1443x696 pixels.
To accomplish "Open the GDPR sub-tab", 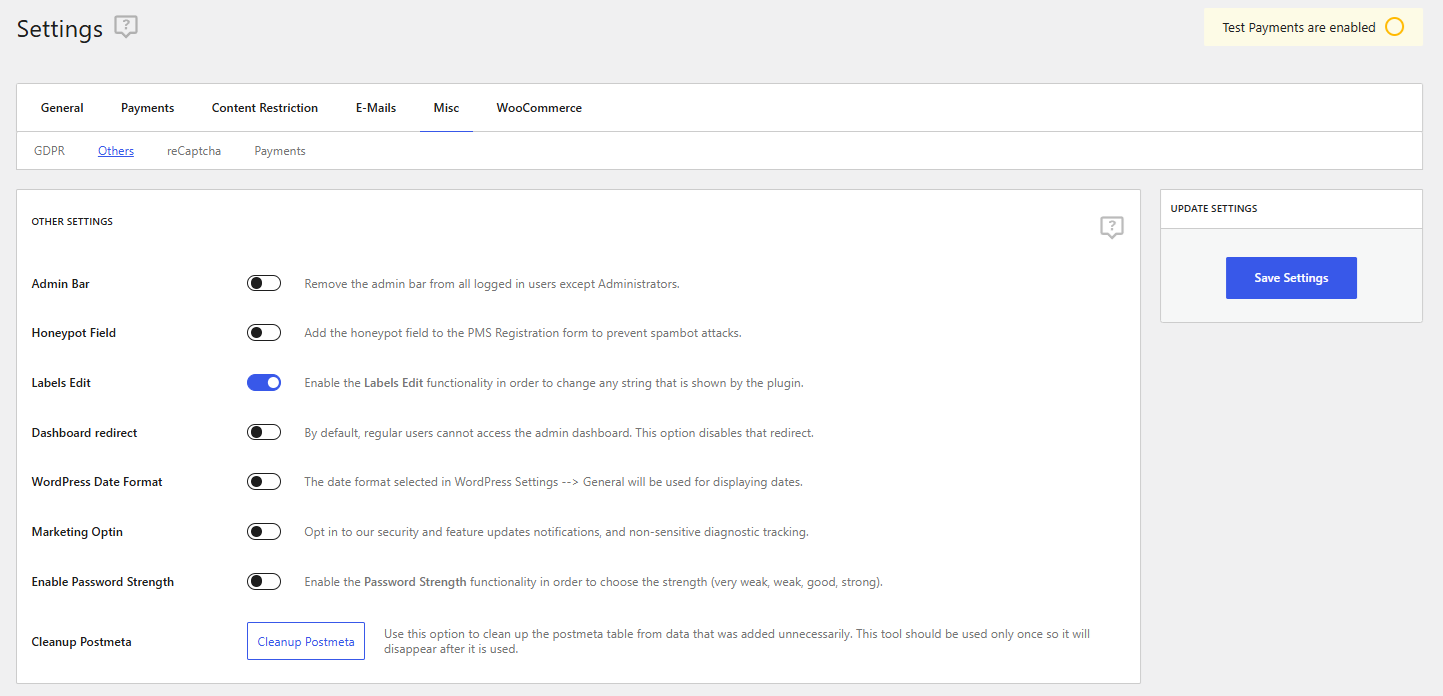I will point(49,151).
